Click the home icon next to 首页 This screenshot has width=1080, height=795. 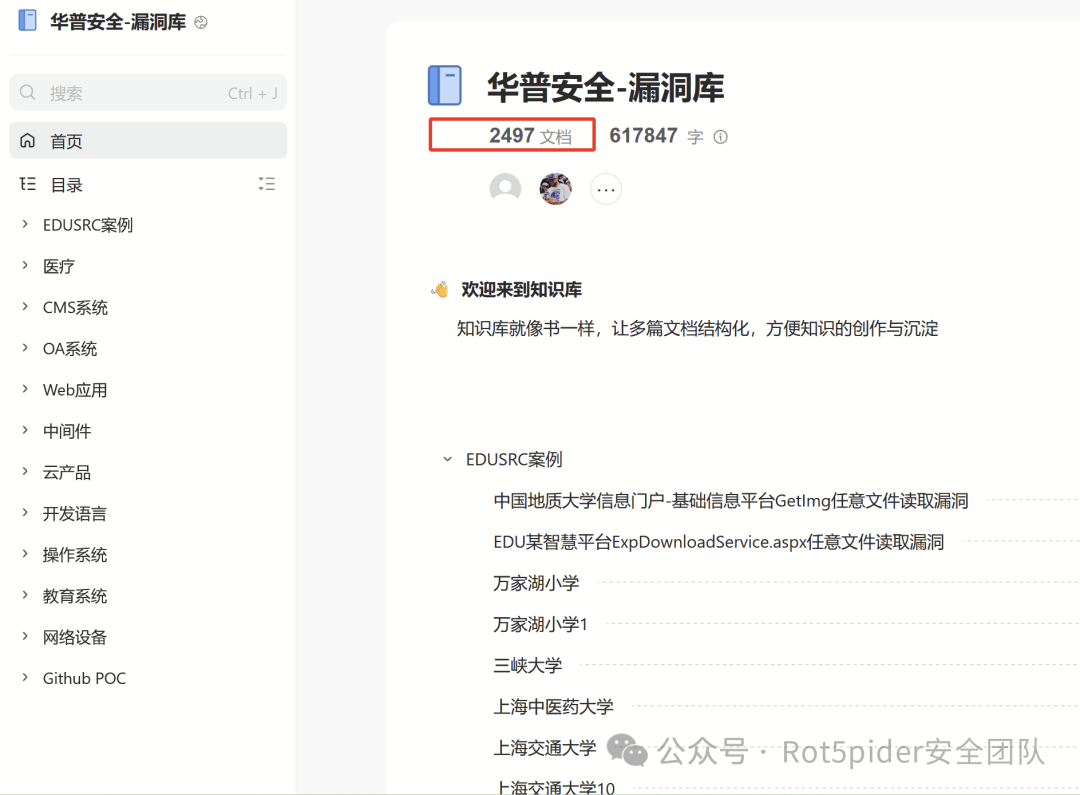(28, 141)
